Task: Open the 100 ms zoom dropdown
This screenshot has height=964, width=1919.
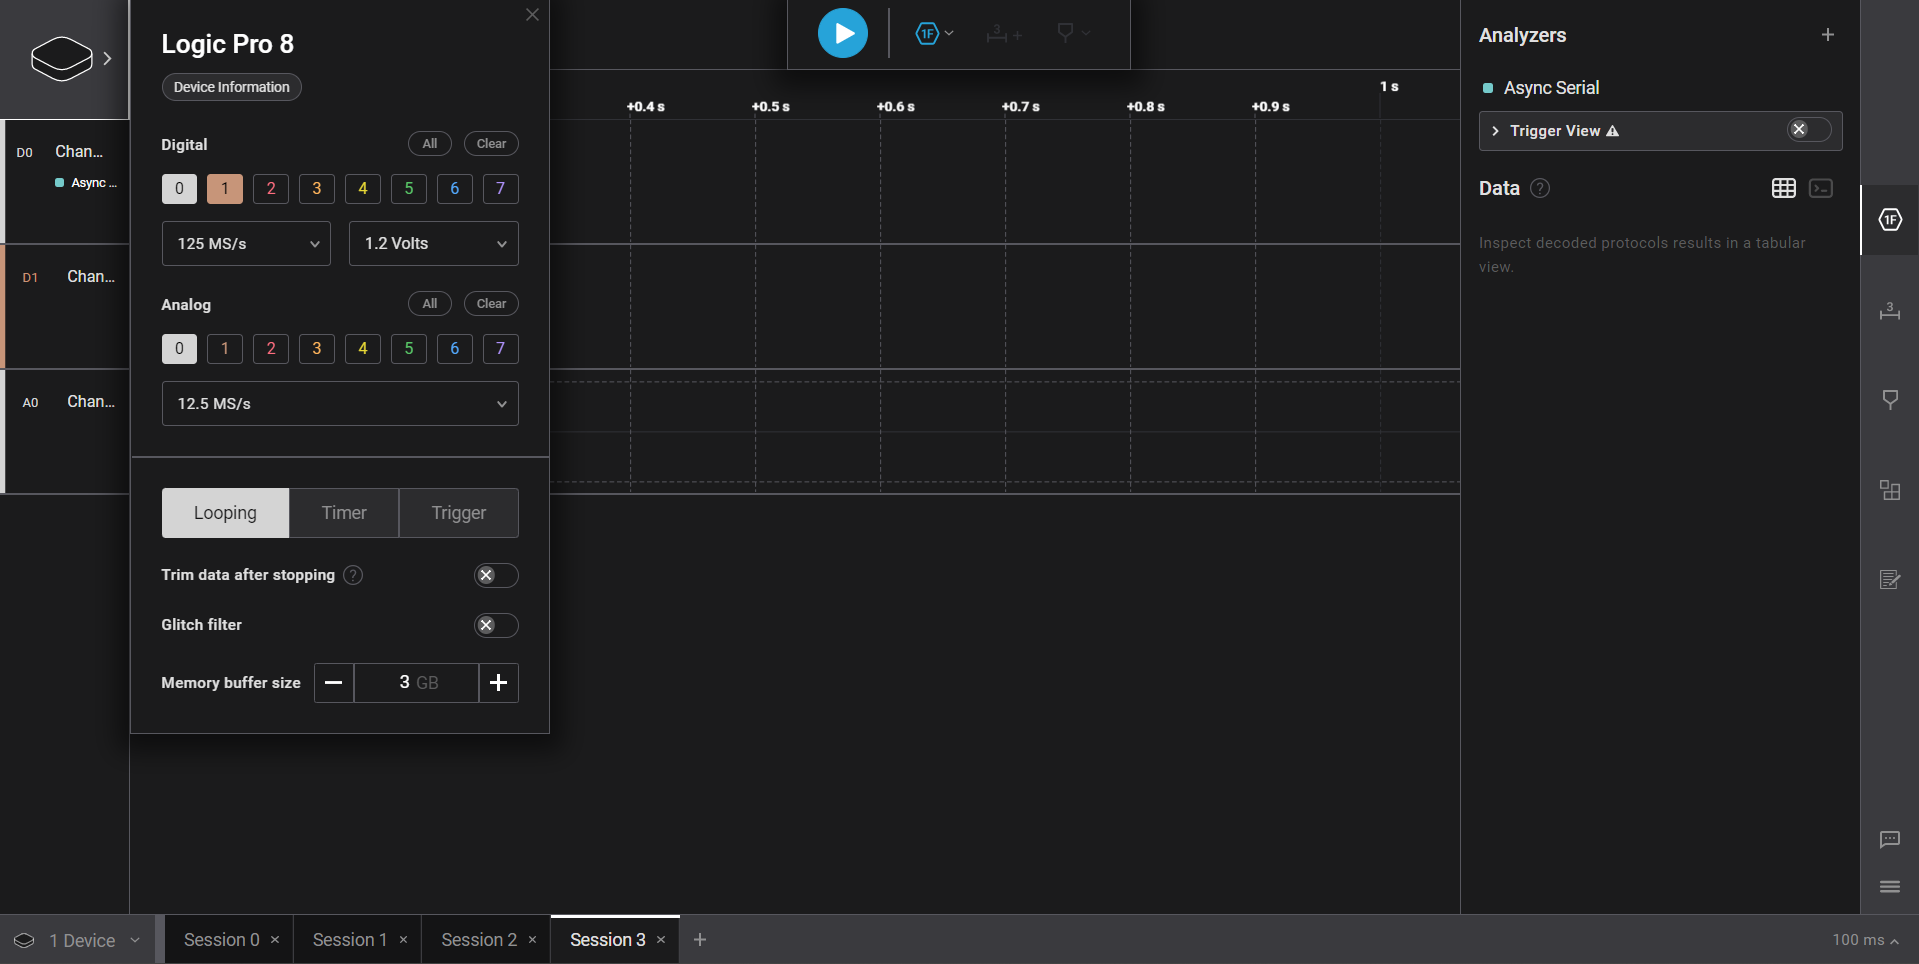Action: (1866, 940)
